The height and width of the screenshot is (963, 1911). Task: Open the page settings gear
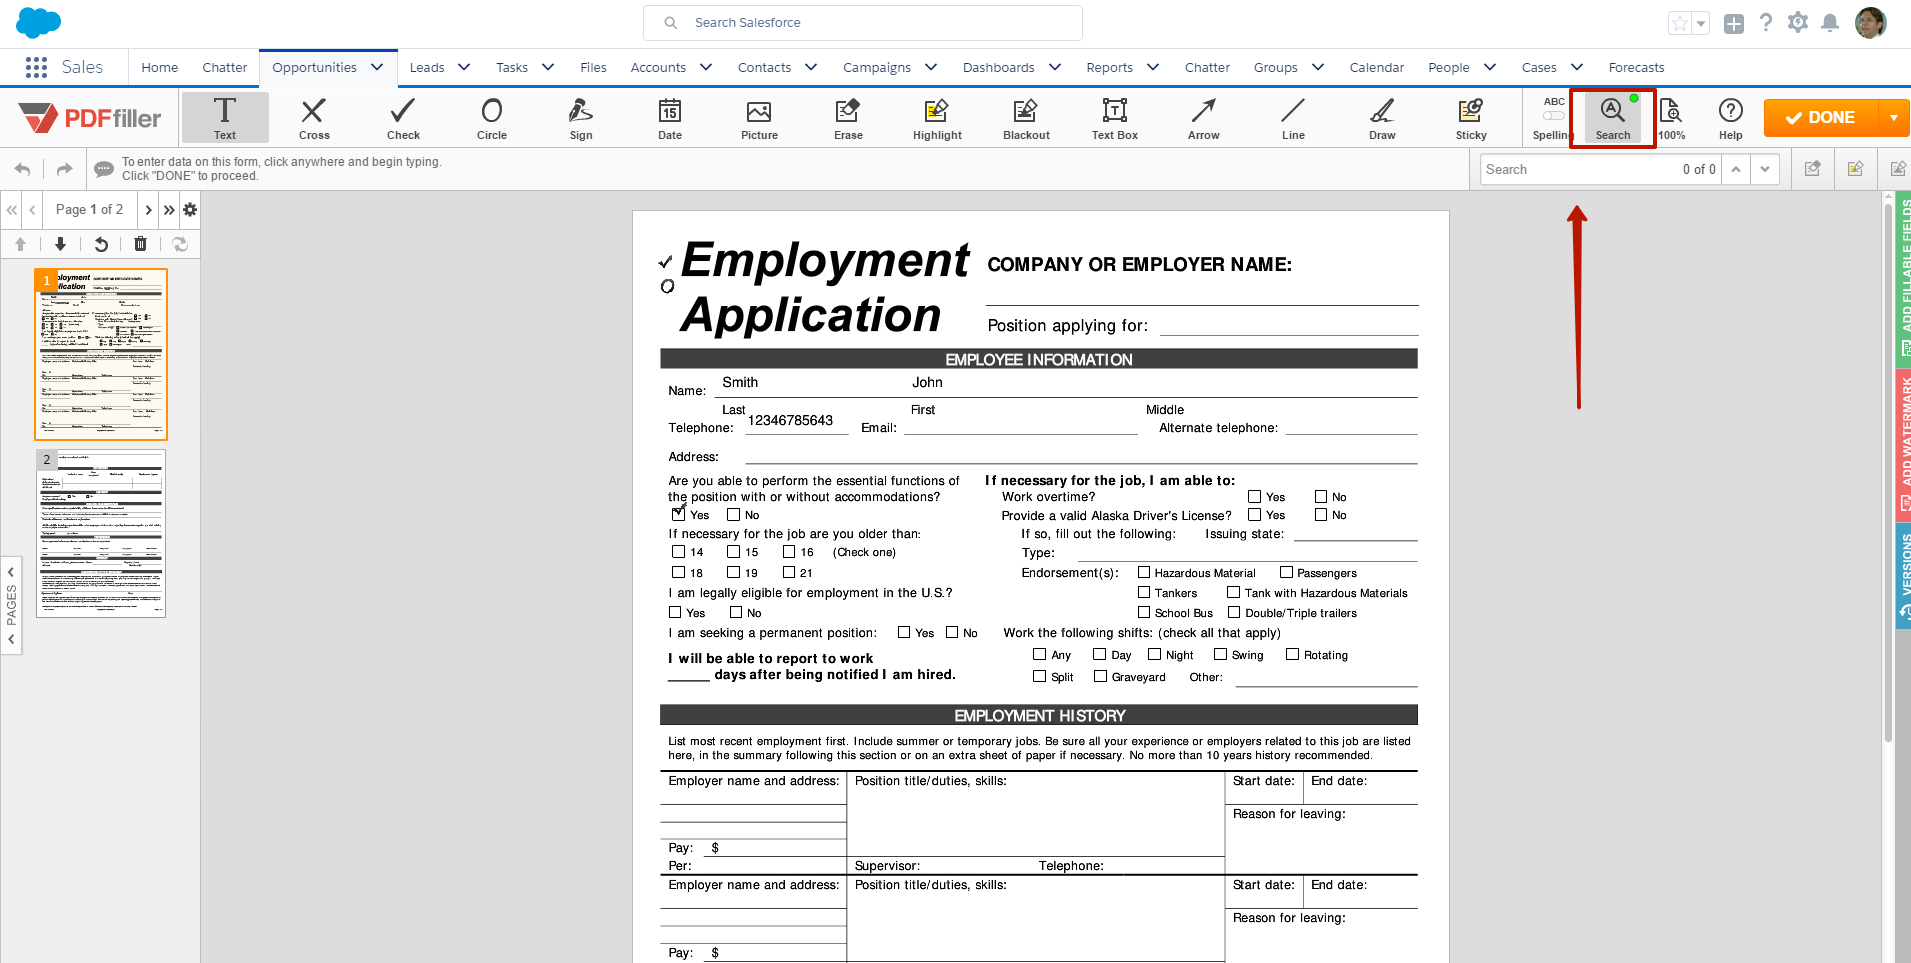click(190, 209)
